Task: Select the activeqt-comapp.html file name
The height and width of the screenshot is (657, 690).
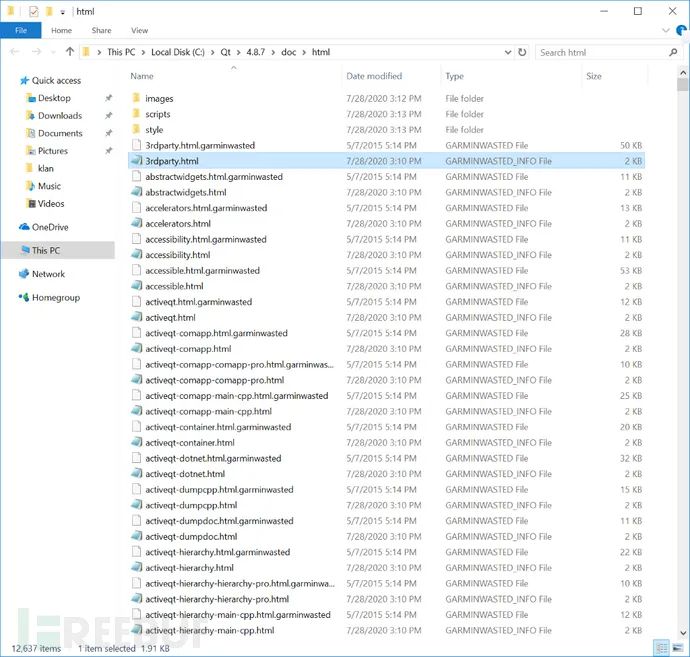Action: pyautogui.click(x=188, y=349)
